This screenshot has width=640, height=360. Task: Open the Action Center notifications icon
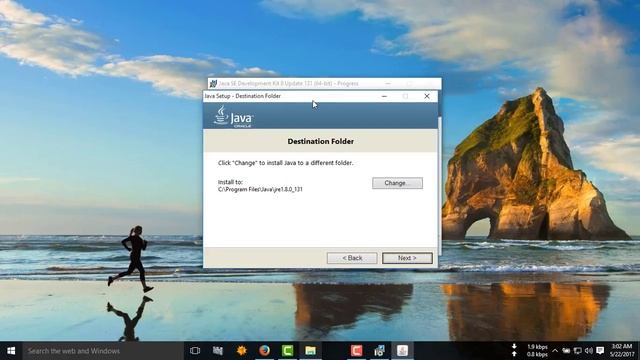(x=600, y=351)
